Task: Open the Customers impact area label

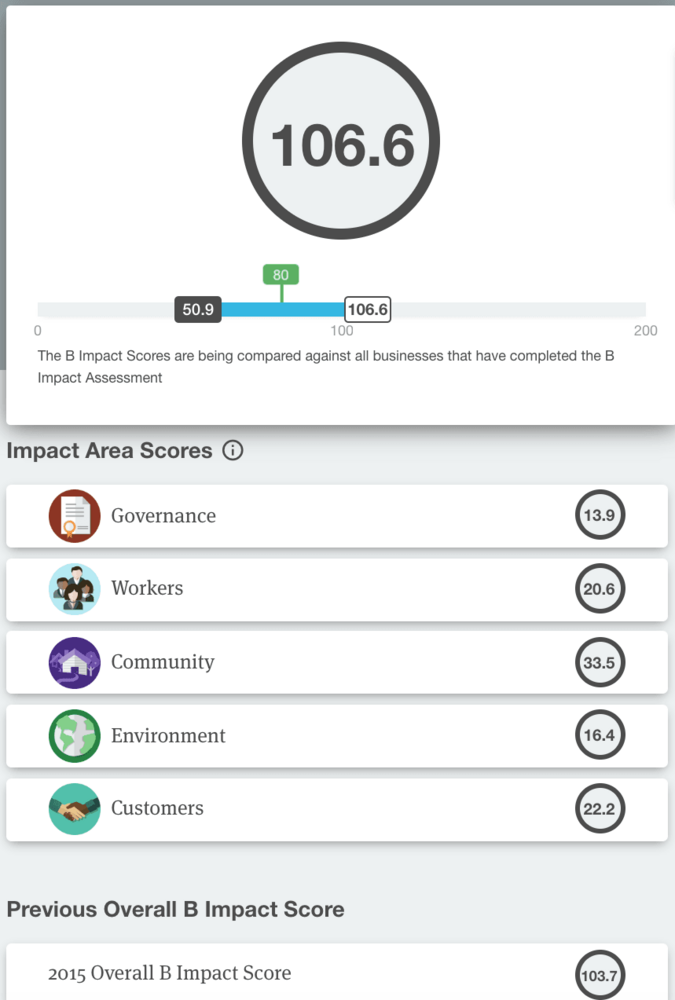Action: (x=157, y=809)
